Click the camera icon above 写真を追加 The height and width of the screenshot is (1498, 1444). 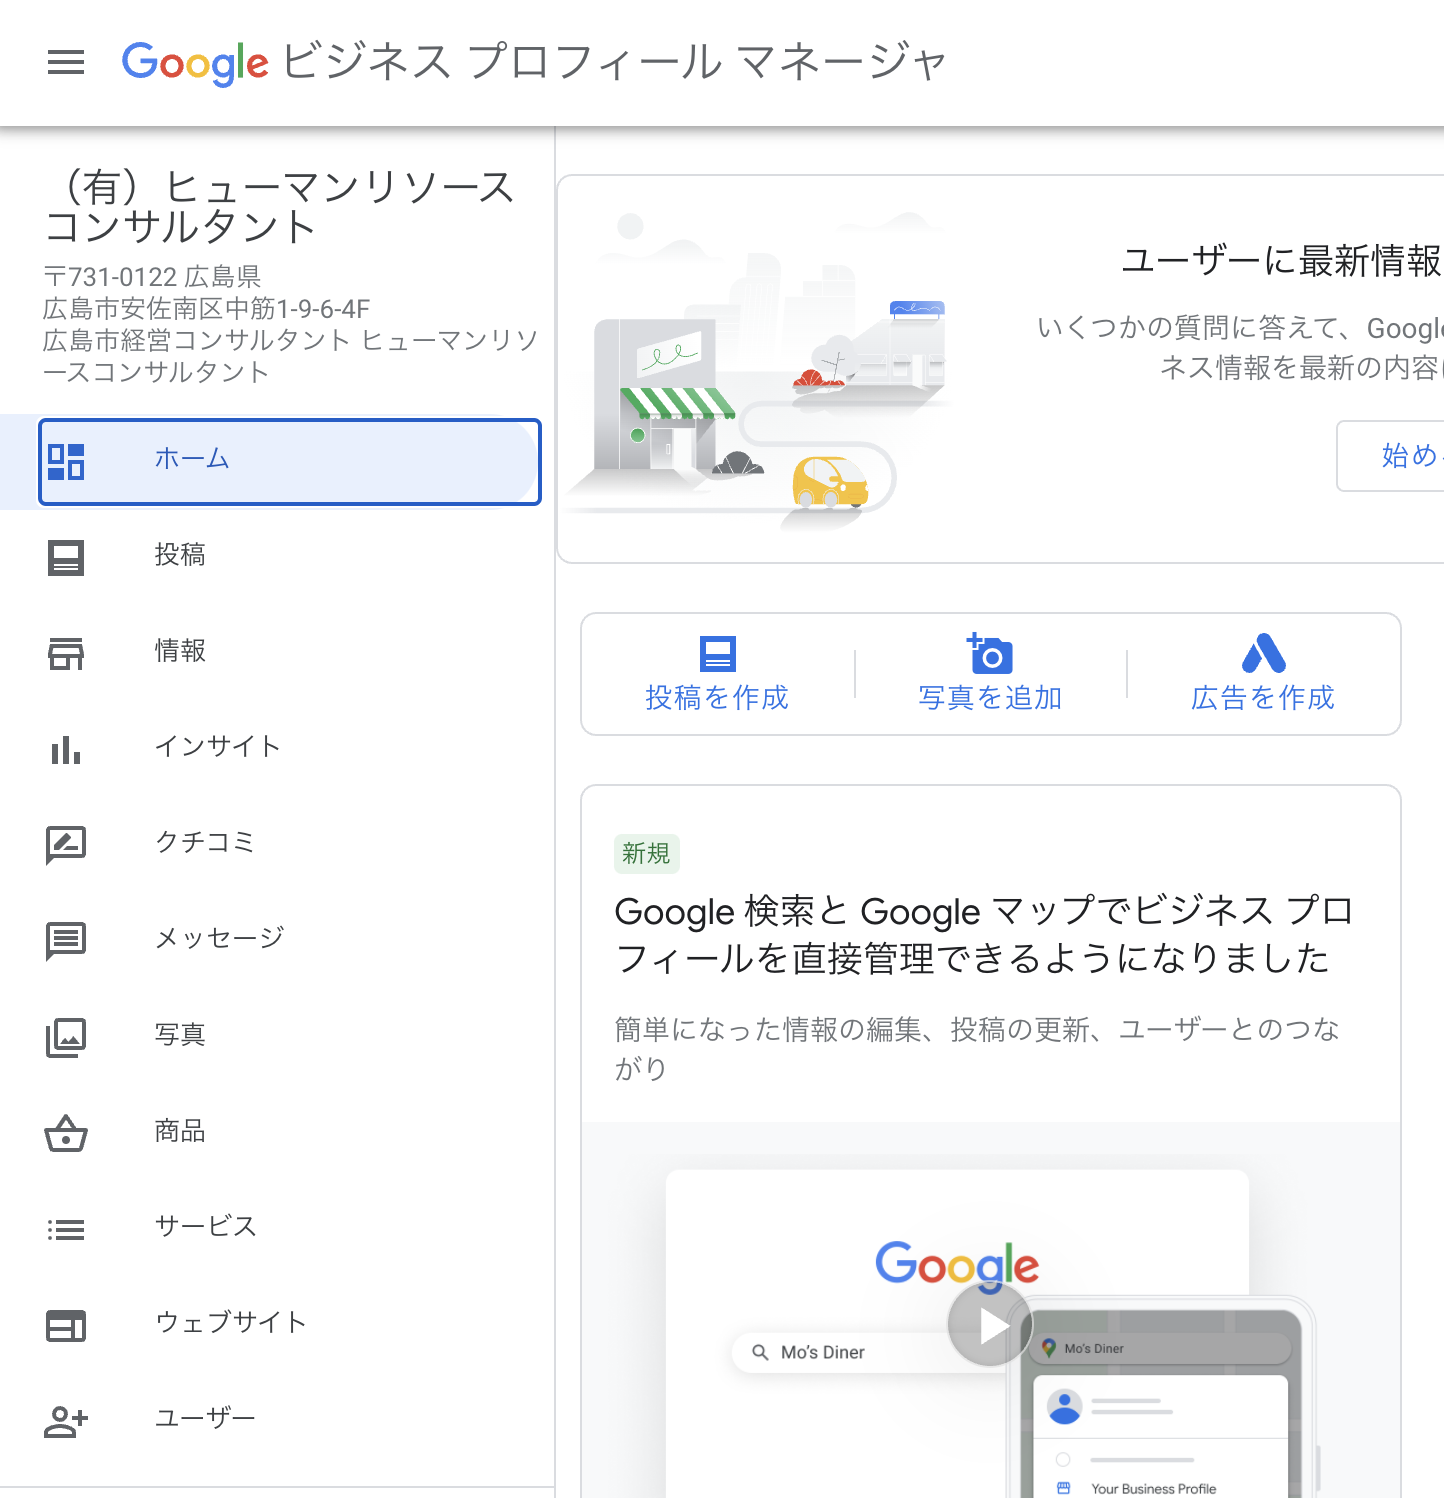(990, 653)
